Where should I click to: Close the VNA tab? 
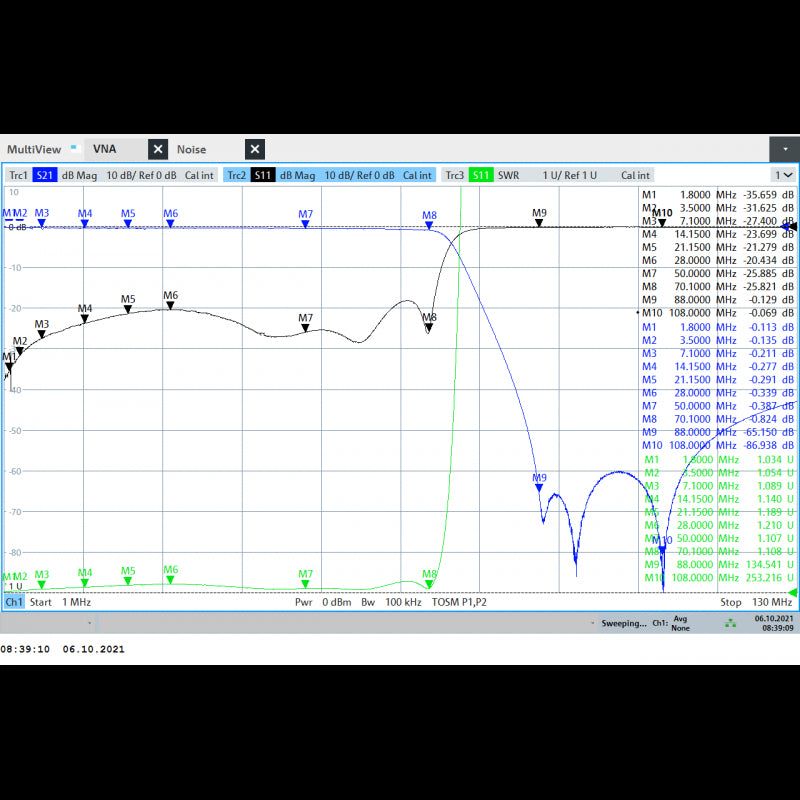coord(158,149)
